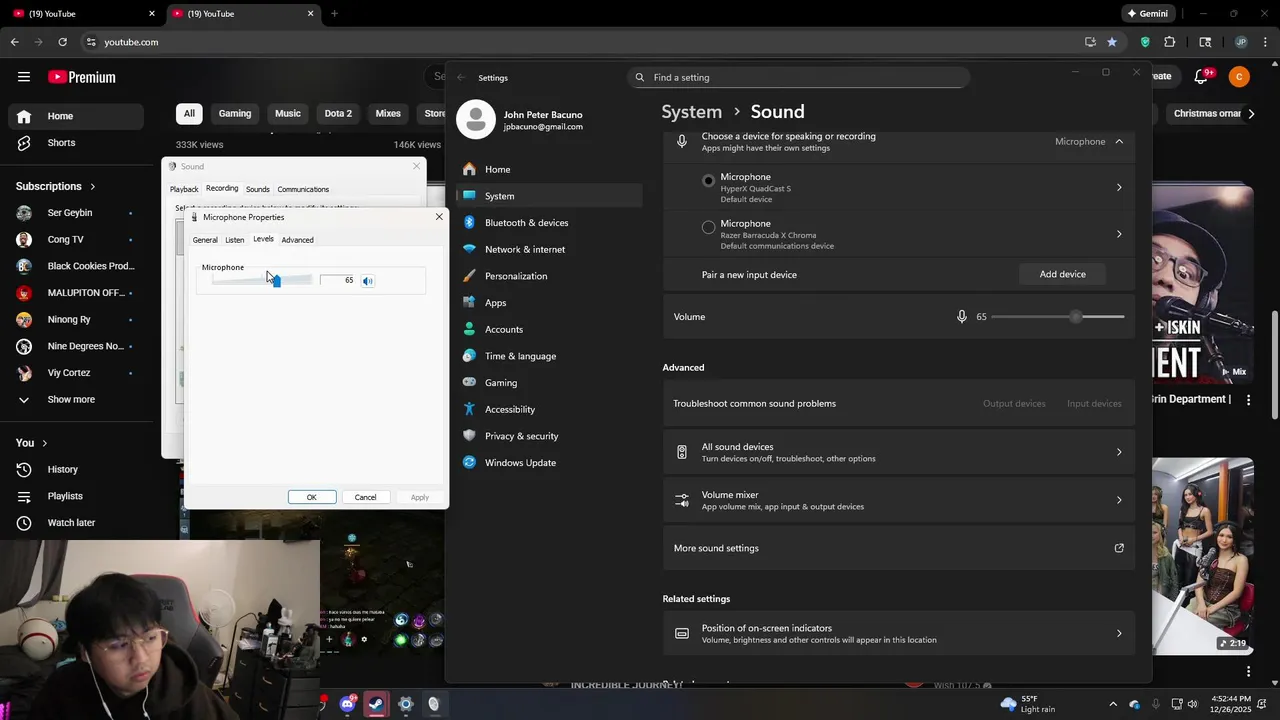
Task: Collapse the input device Microphone section
Action: point(1119,142)
